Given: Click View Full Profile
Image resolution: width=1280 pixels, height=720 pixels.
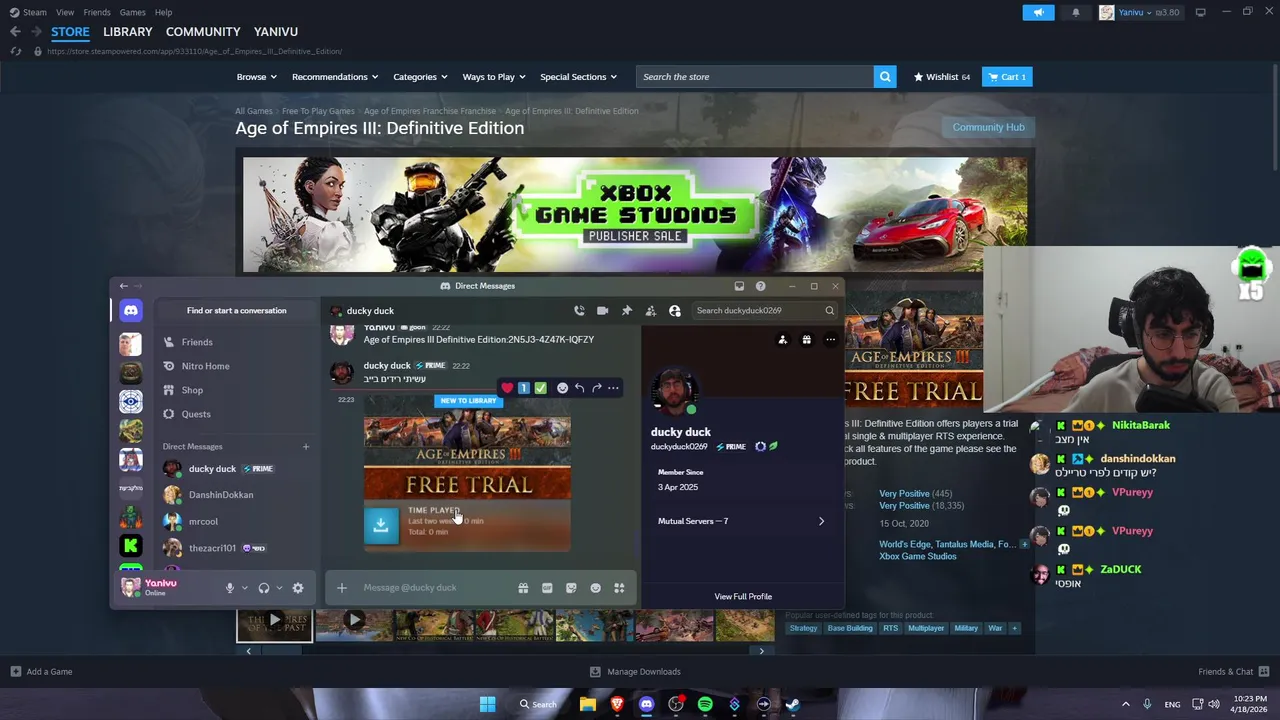Looking at the screenshot, I should tap(743, 597).
